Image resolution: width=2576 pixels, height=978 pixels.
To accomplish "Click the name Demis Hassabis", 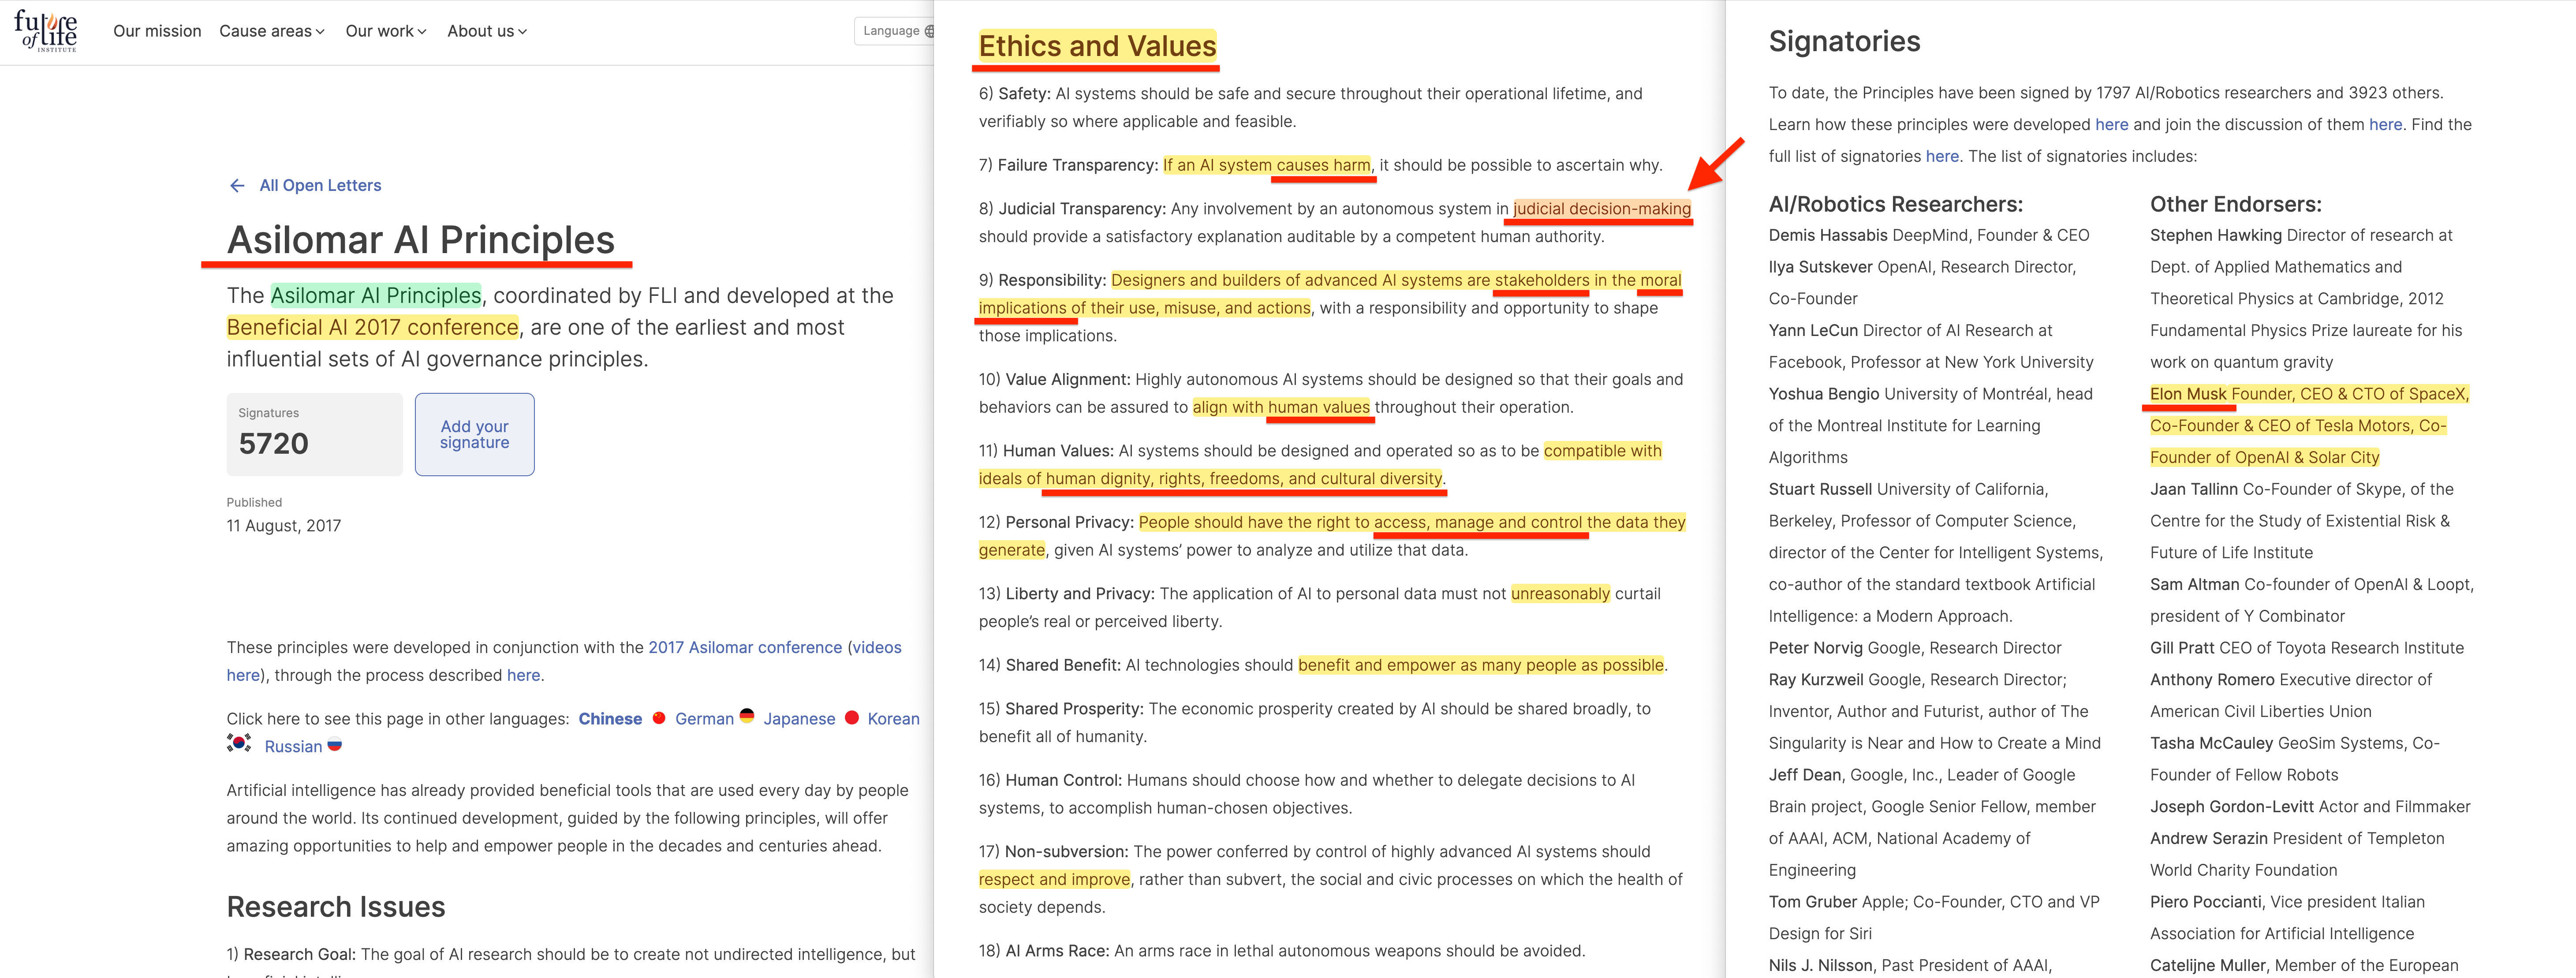I will point(1828,236).
